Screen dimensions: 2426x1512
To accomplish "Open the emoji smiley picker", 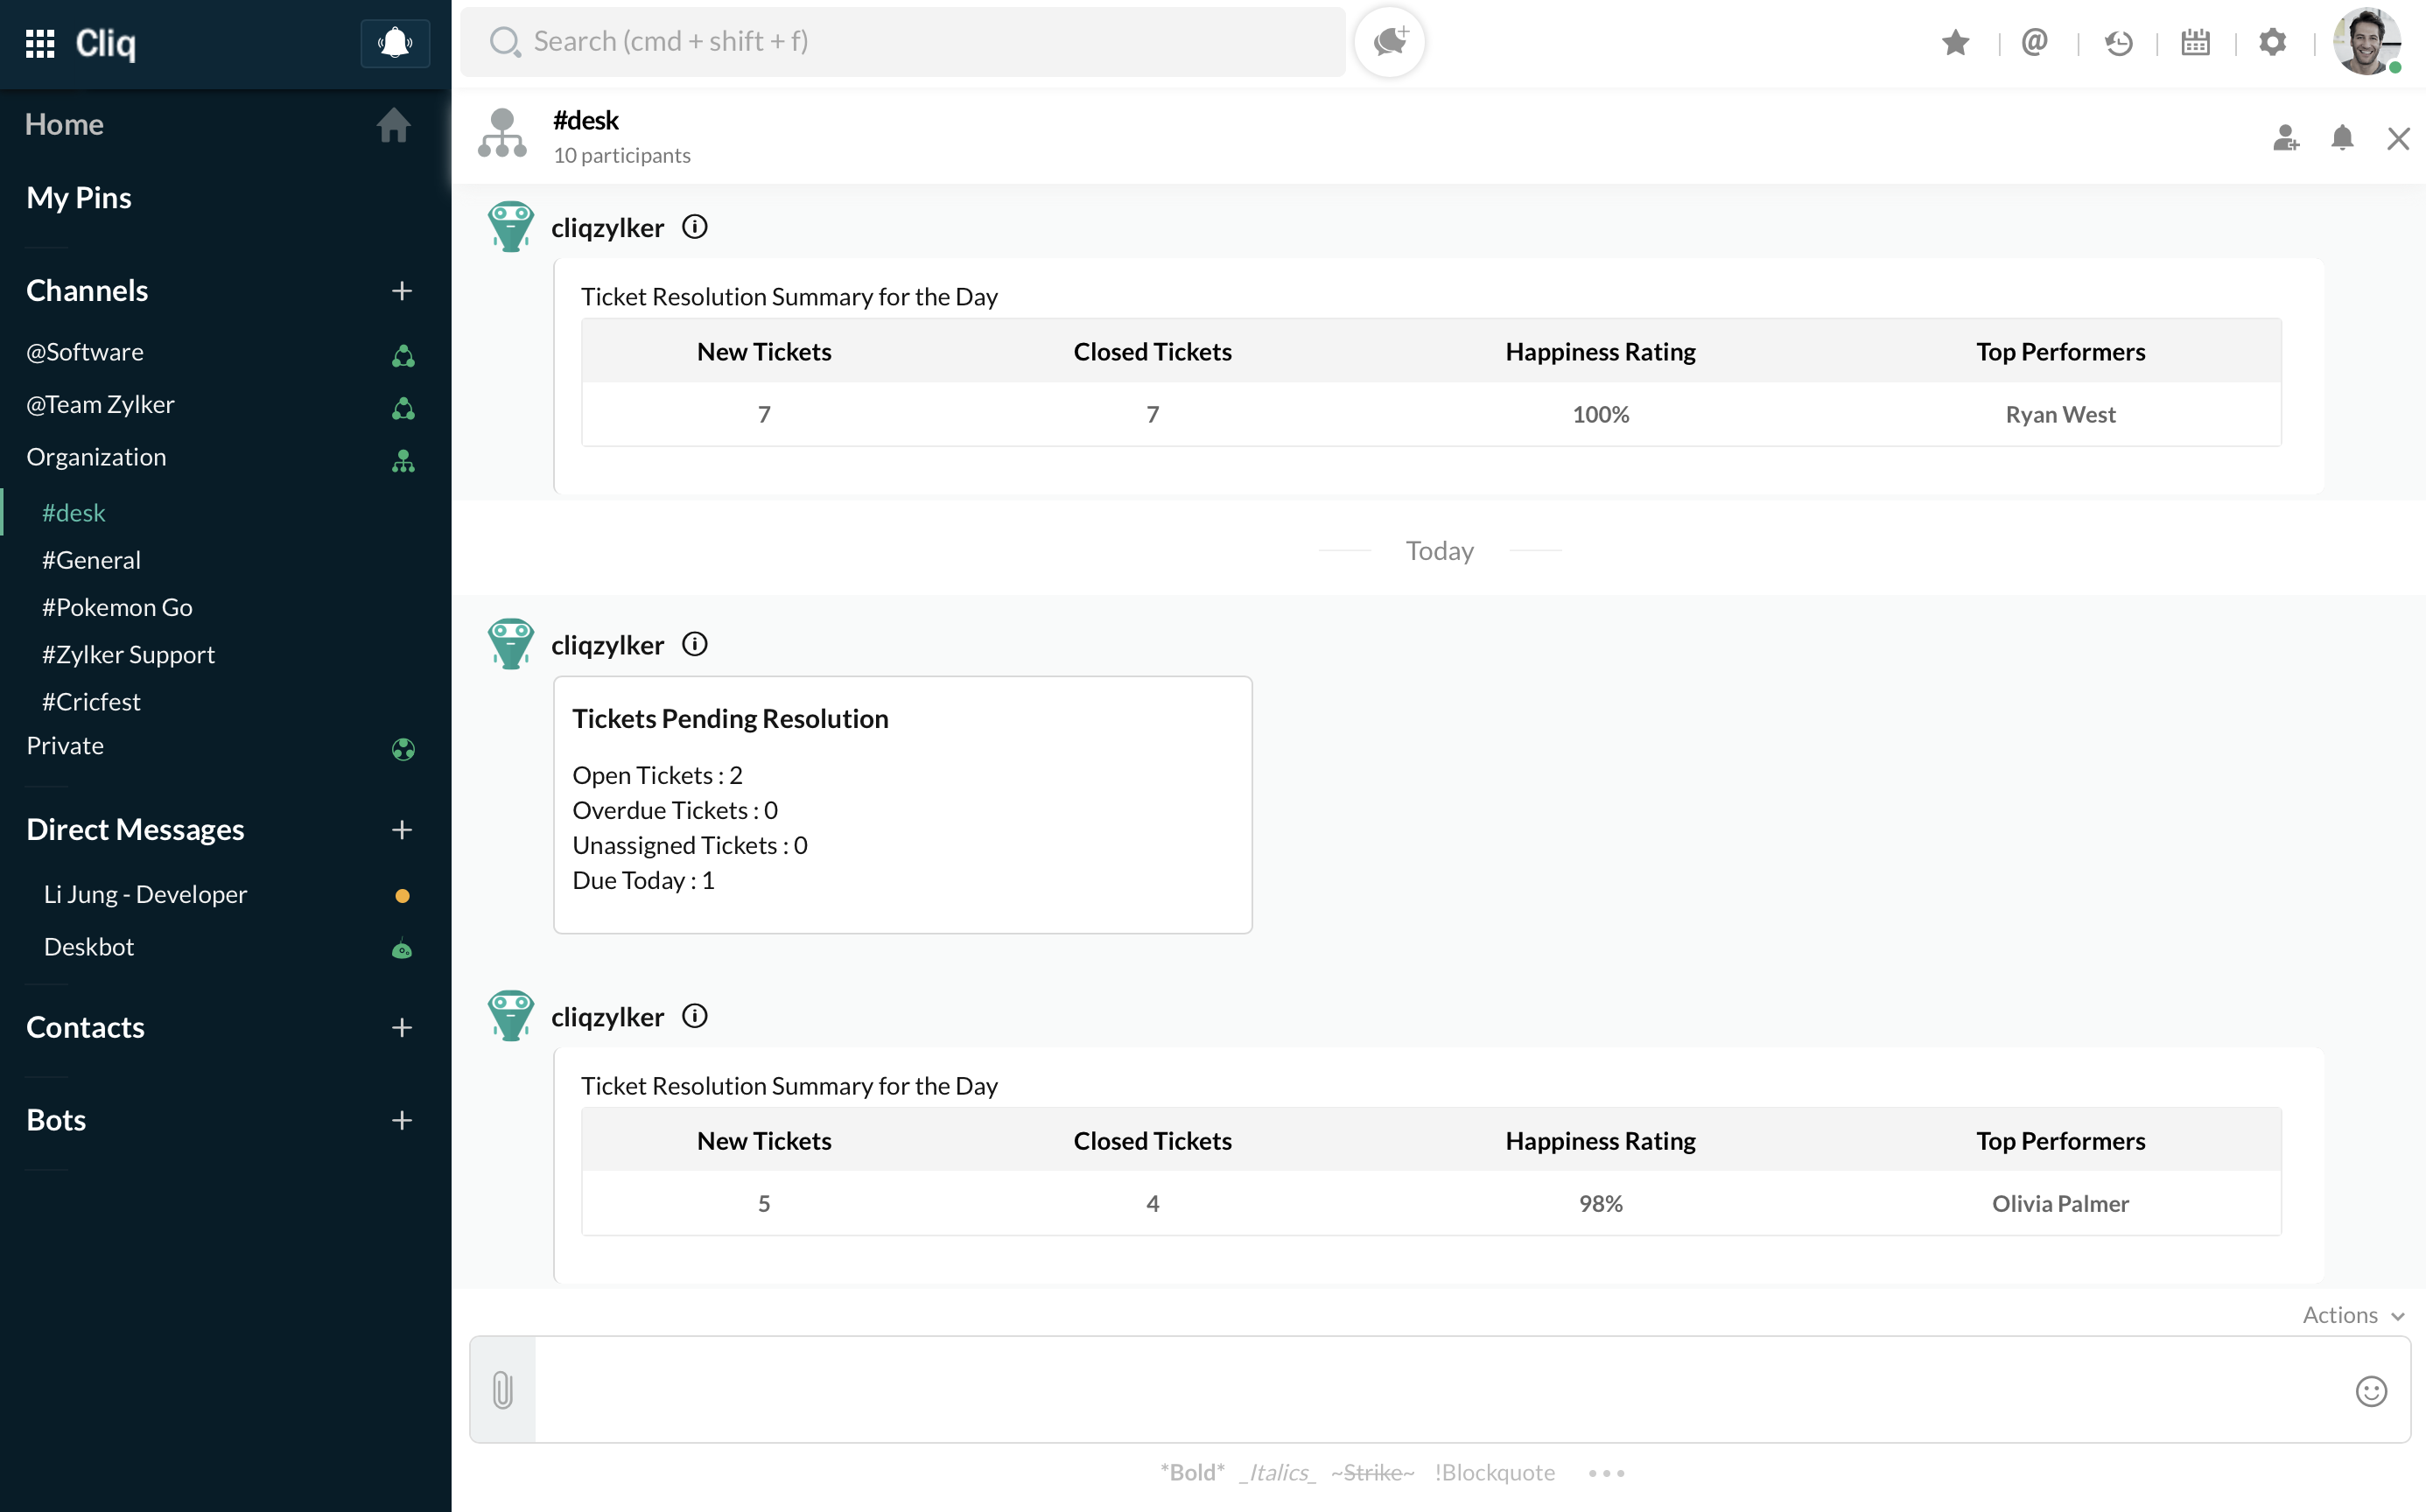I will coord(2371,1391).
